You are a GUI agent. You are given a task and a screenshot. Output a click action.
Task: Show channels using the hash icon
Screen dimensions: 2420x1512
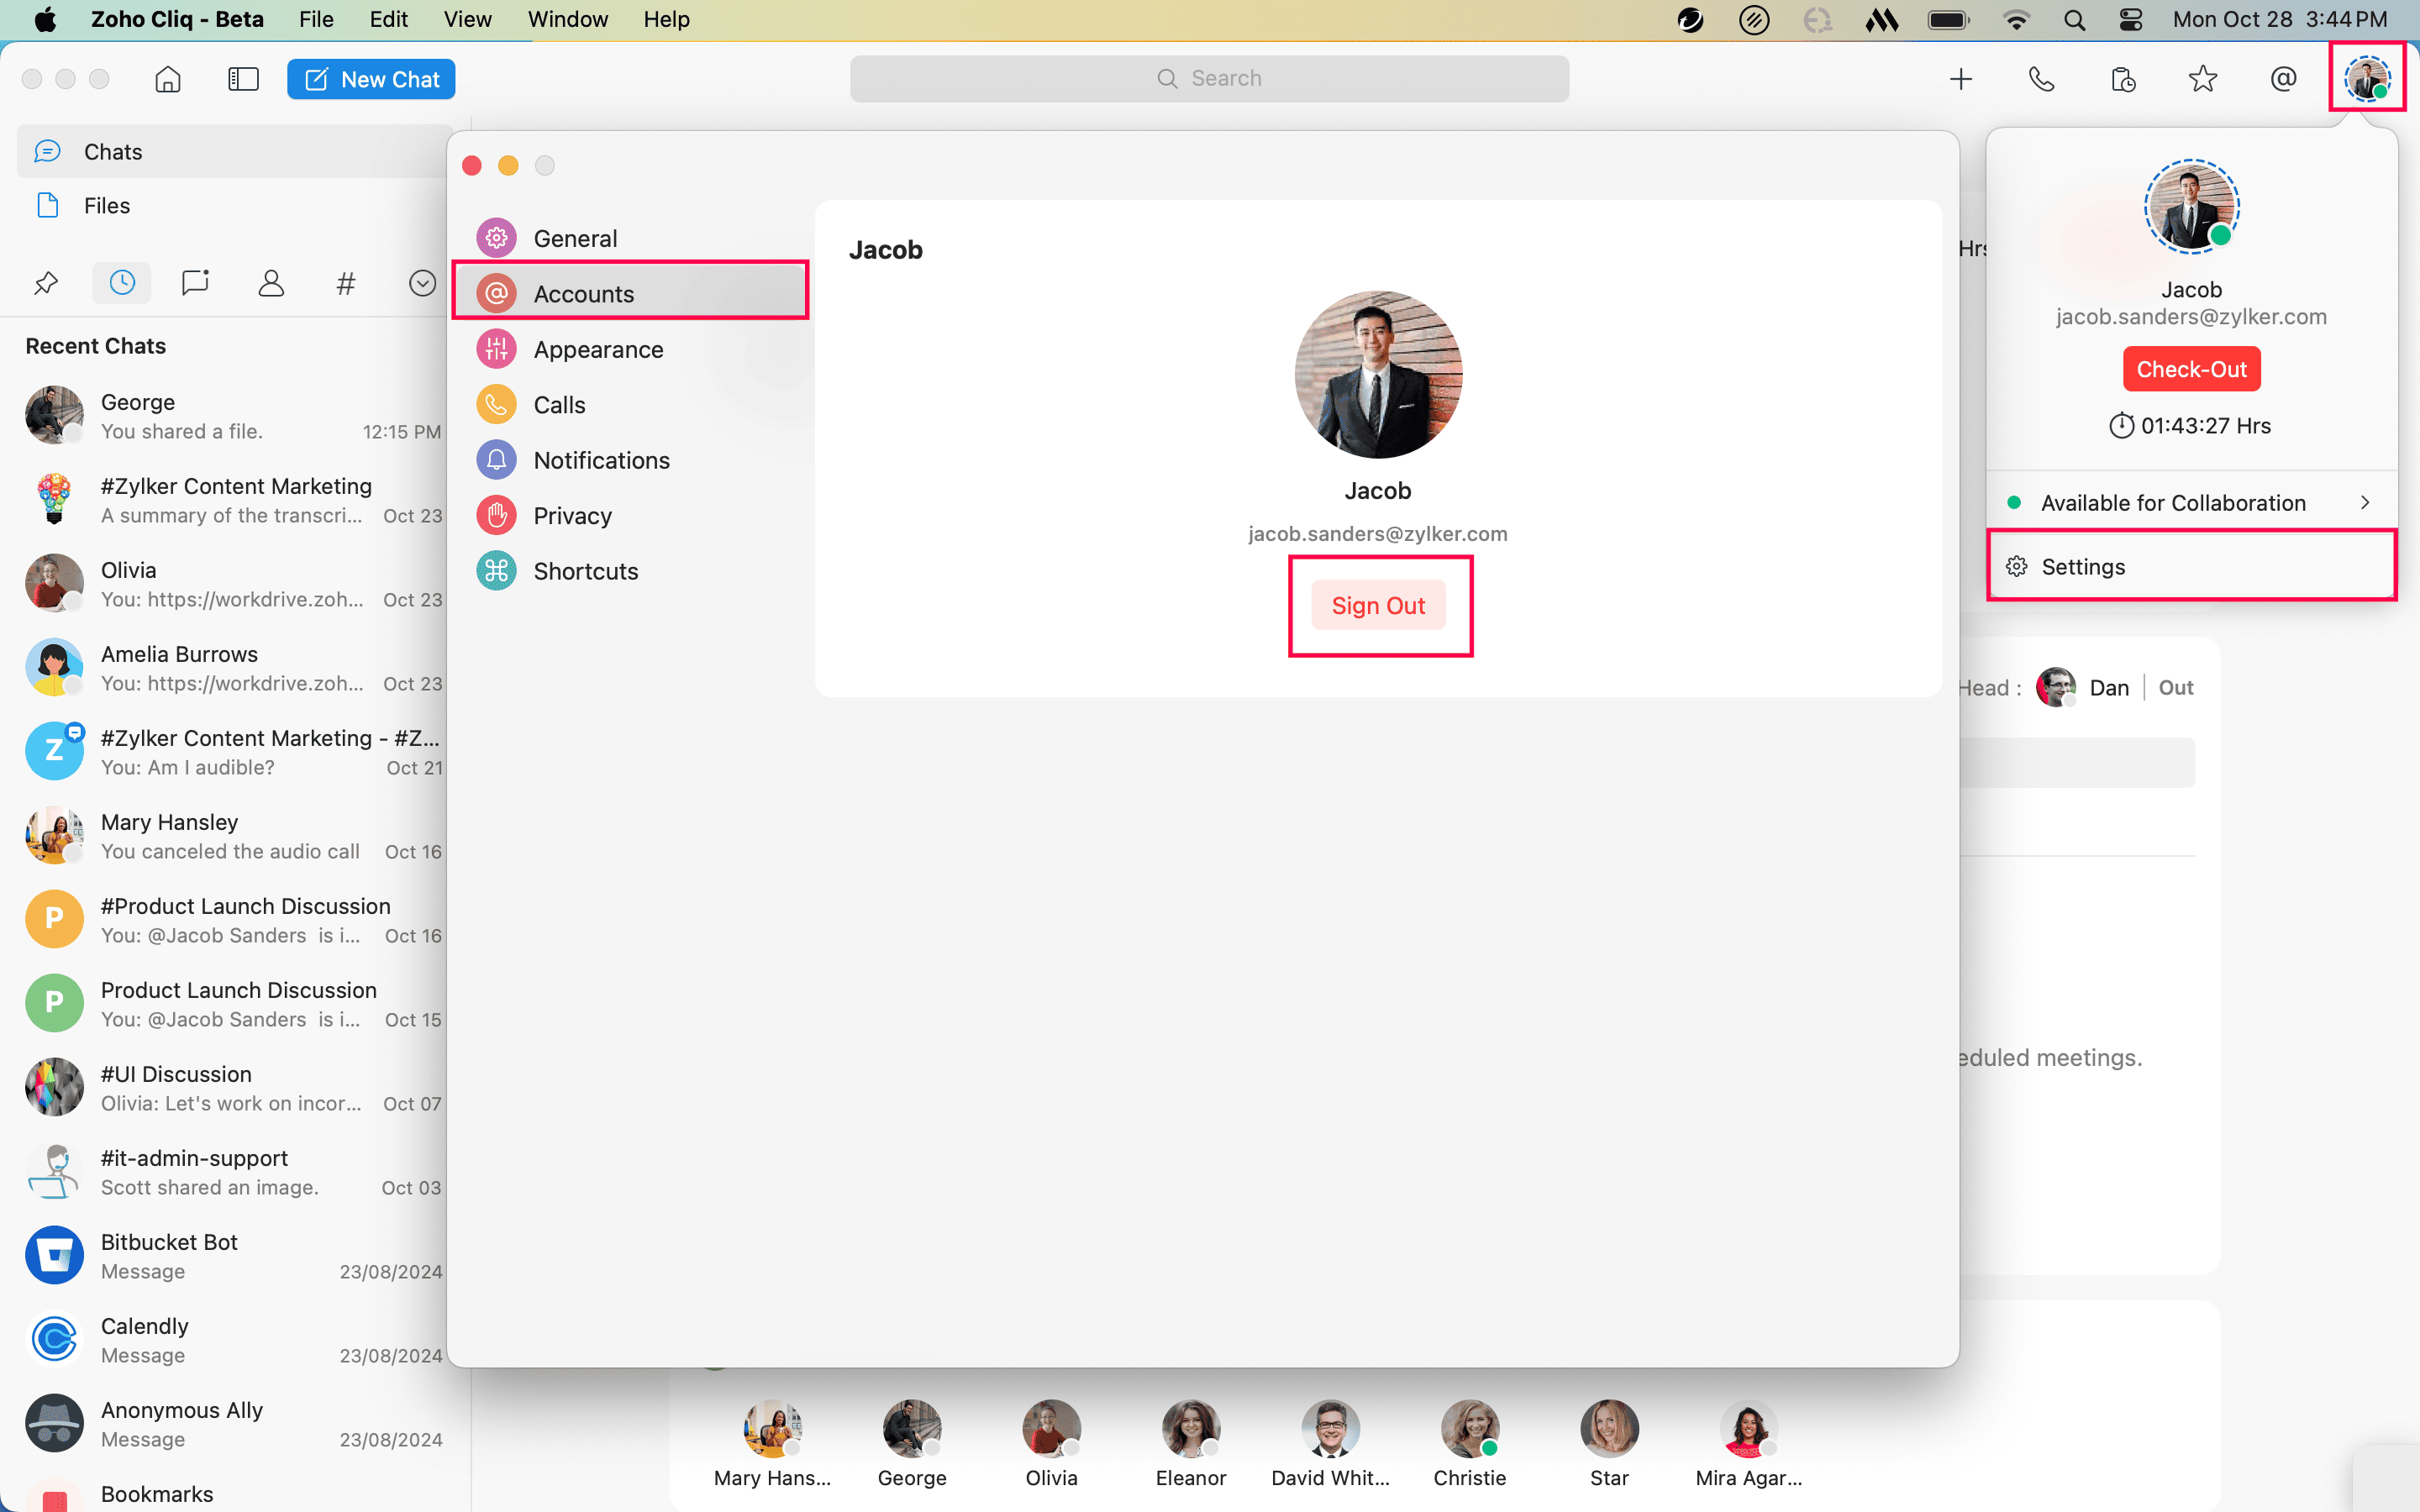pos(346,284)
